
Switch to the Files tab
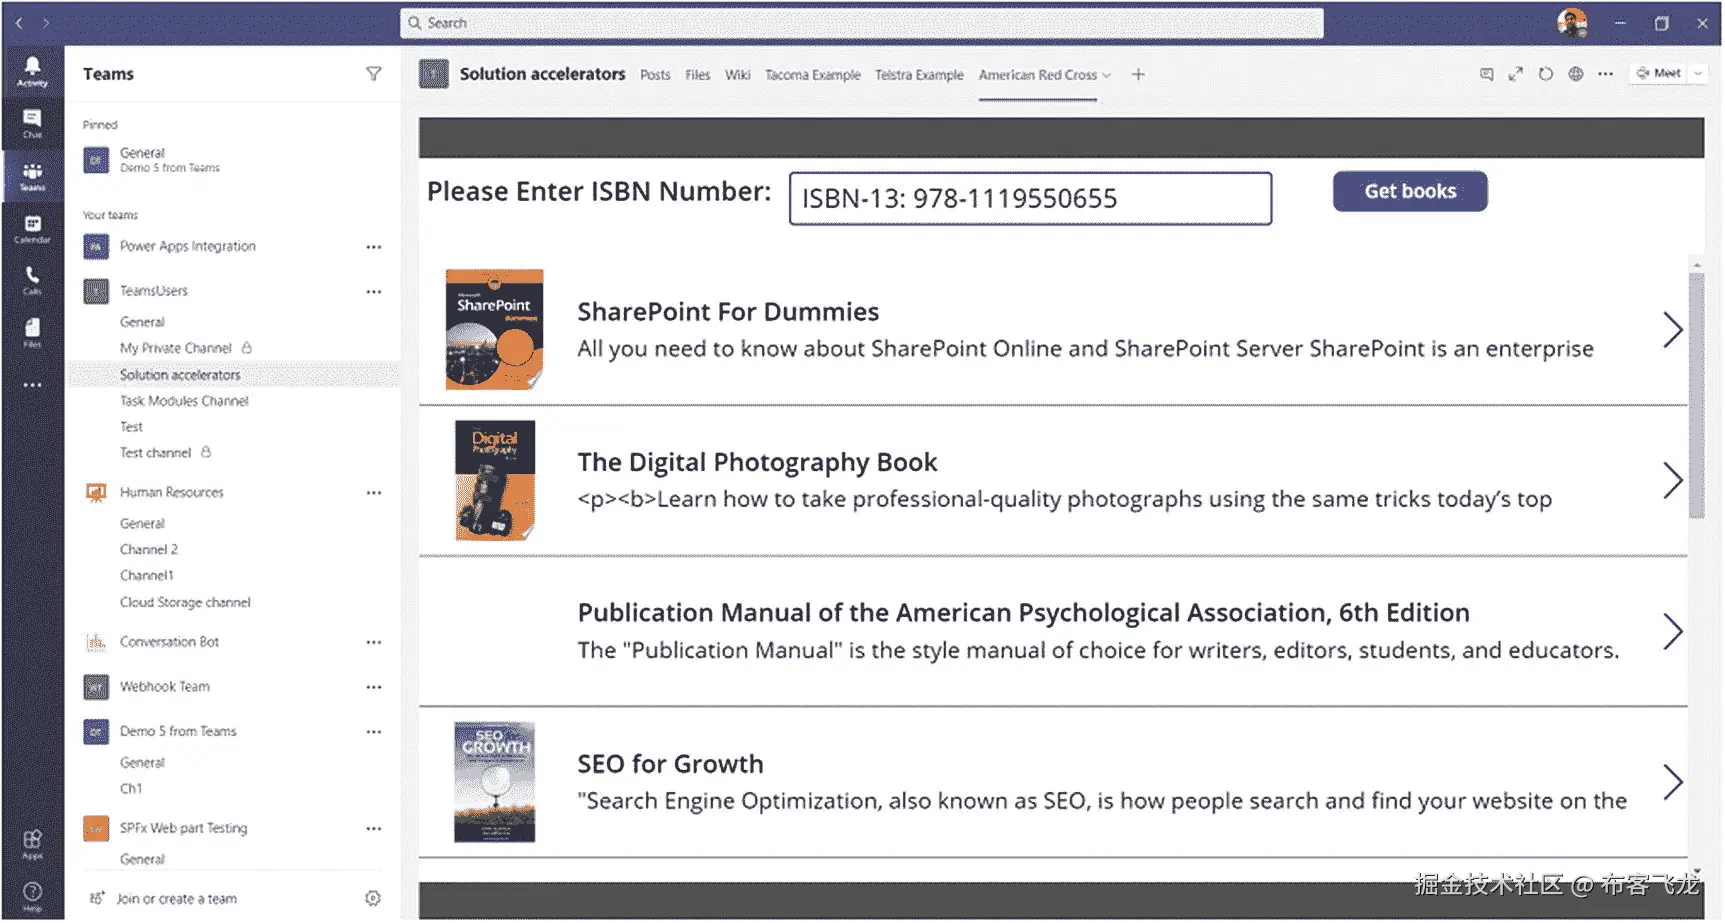(698, 75)
